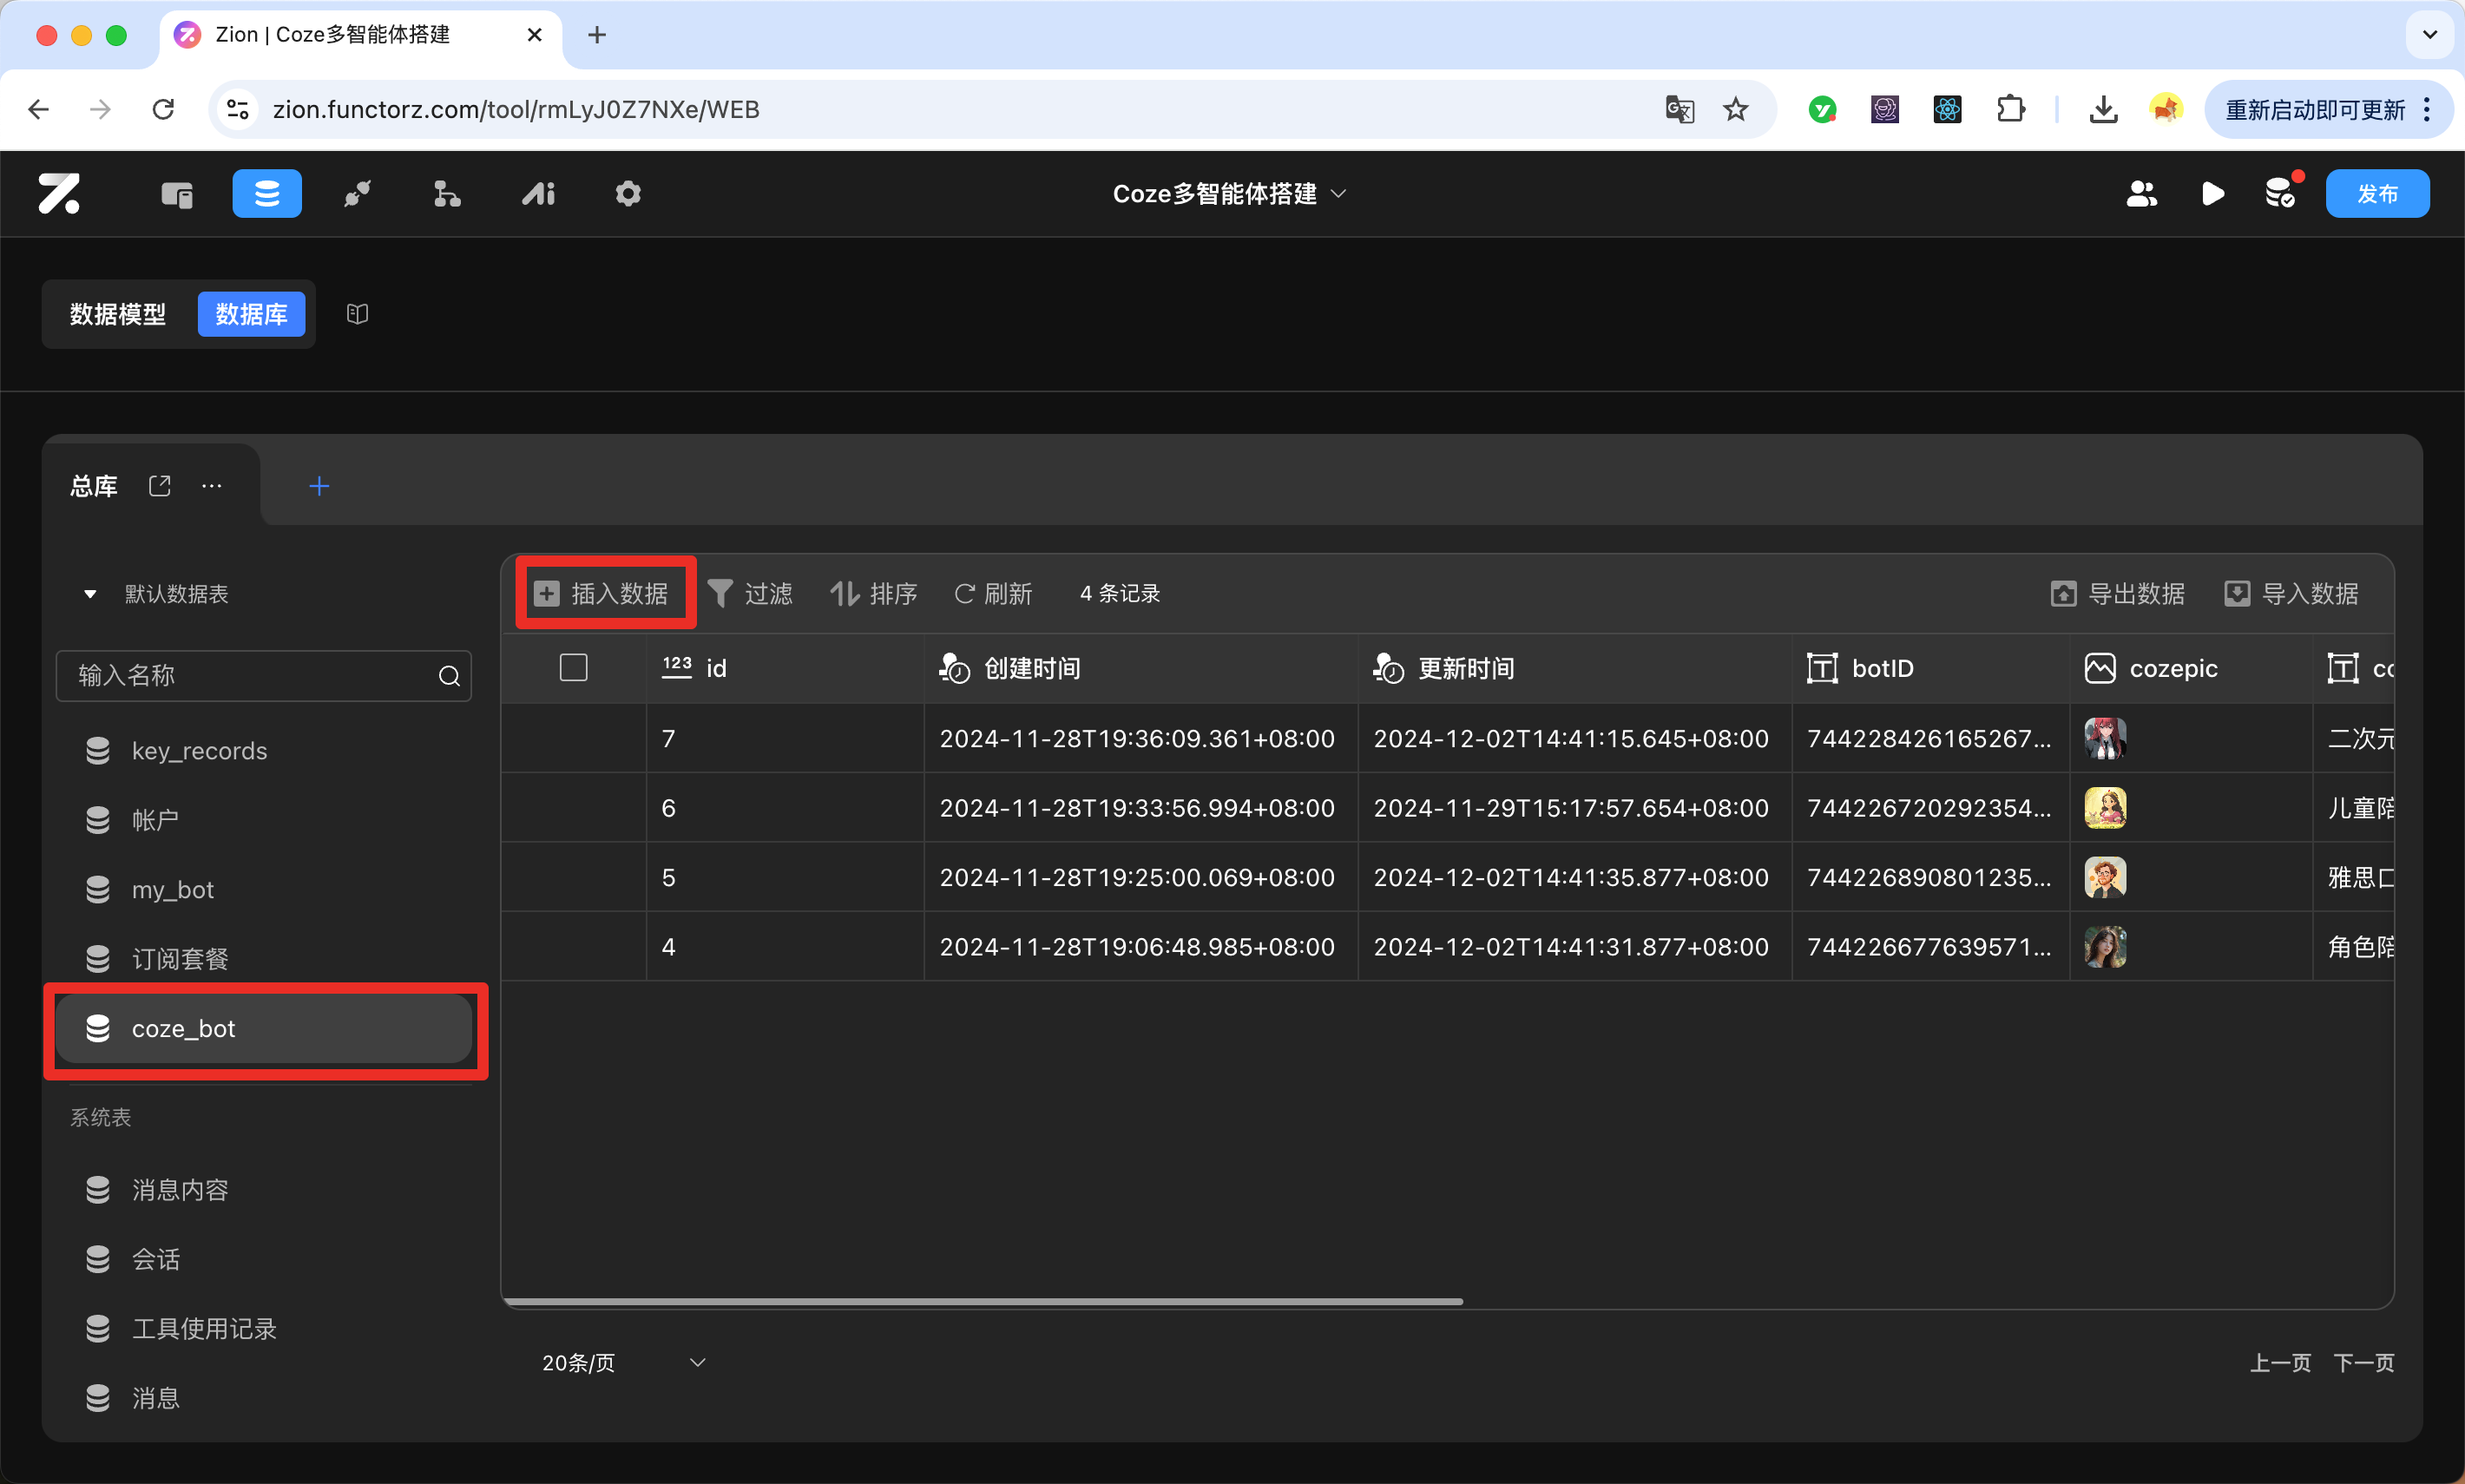Click the React DevTools extension icon
Viewport: 2465px width, 1484px height.
1947,109
